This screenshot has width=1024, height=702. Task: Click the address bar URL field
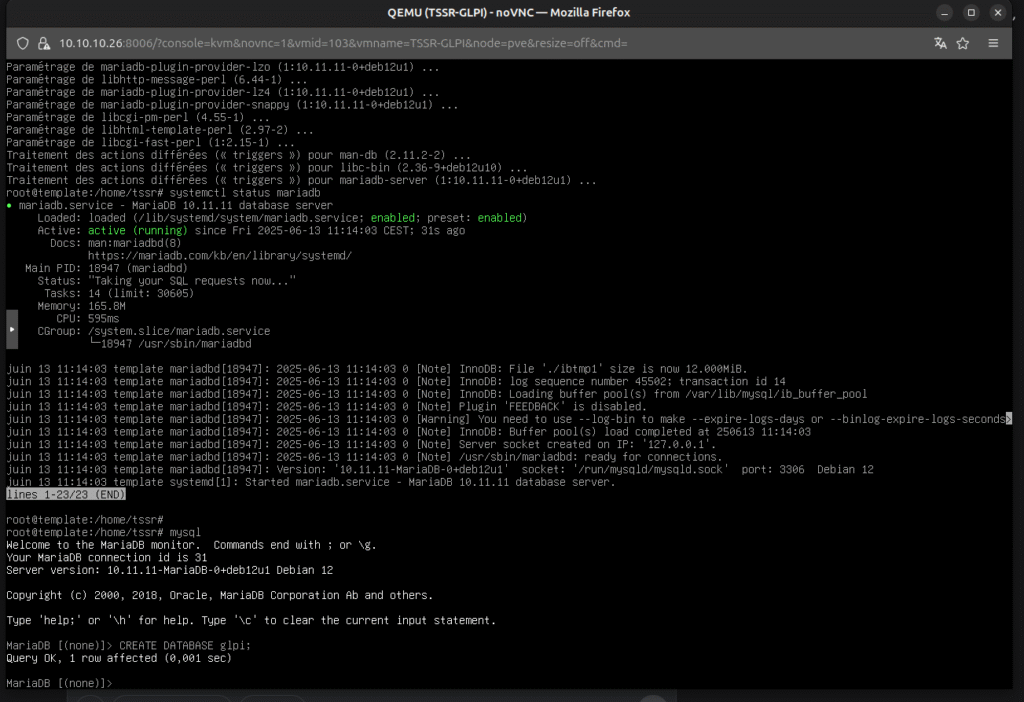pos(400,43)
